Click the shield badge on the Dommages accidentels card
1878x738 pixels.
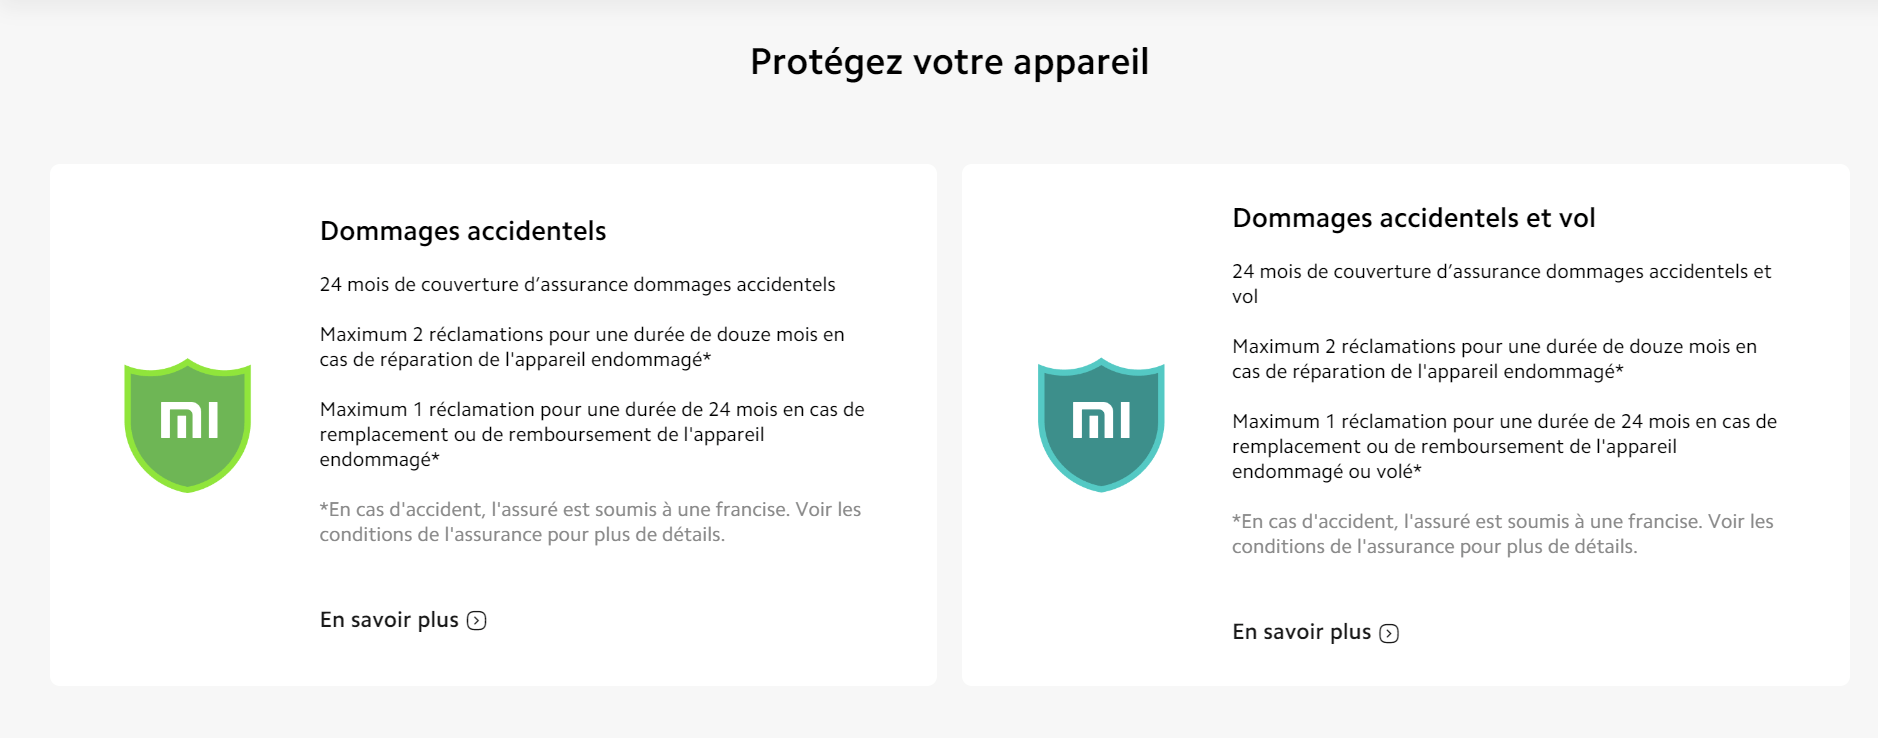pos(186,425)
